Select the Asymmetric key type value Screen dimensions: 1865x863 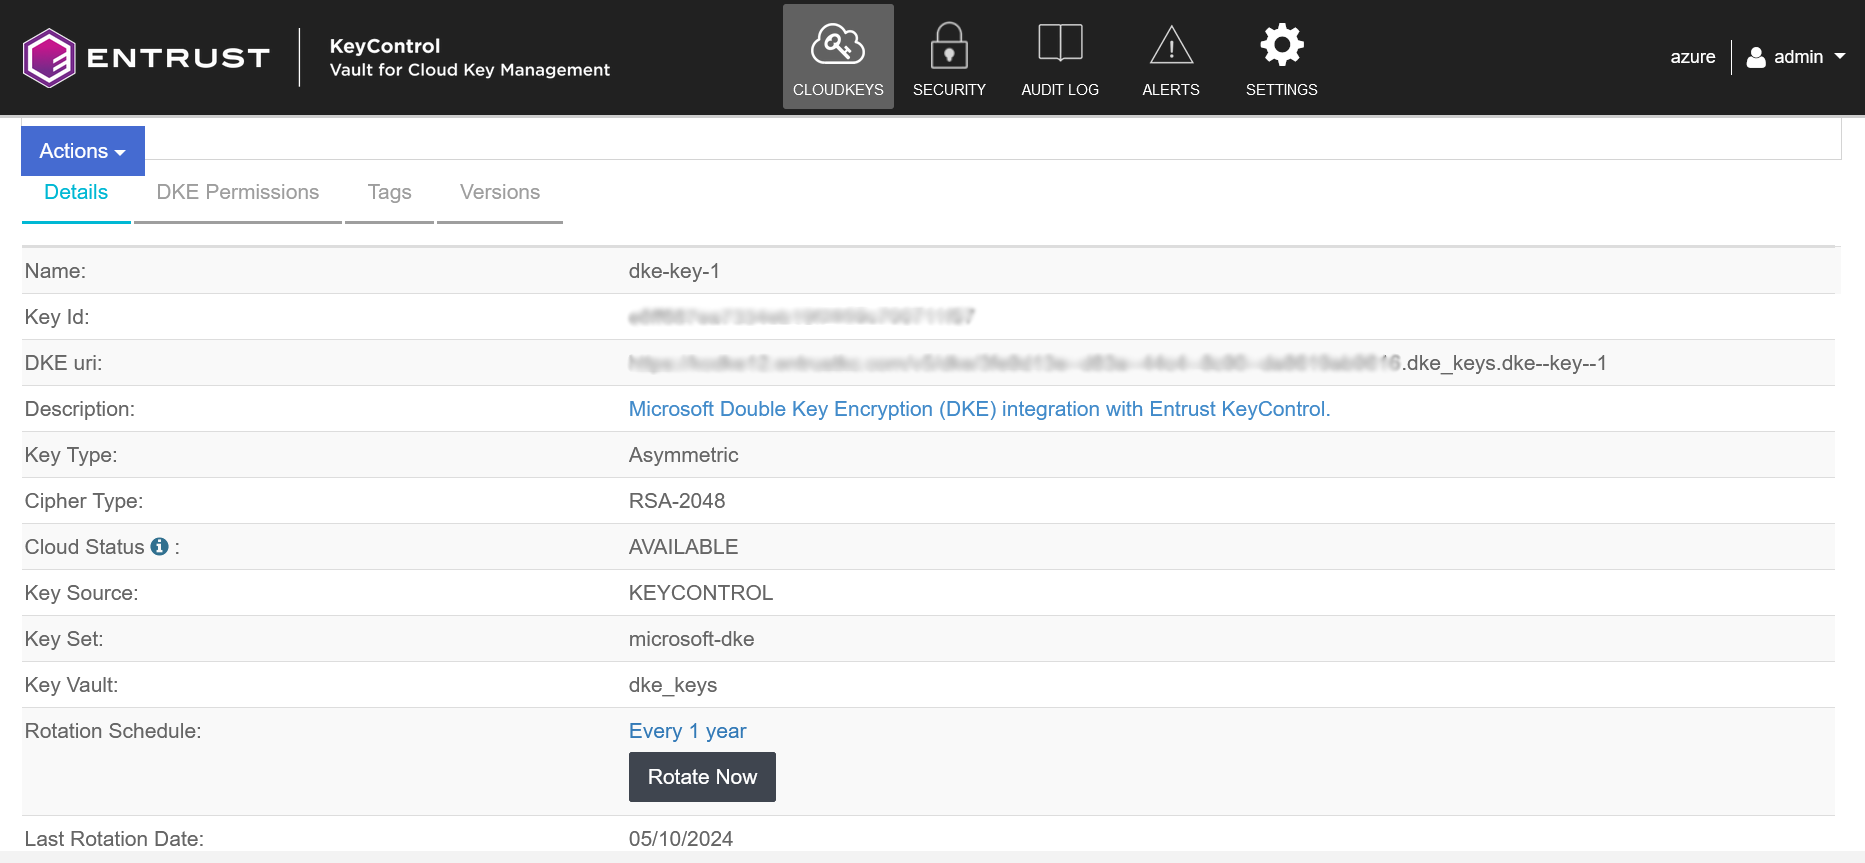point(683,455)
